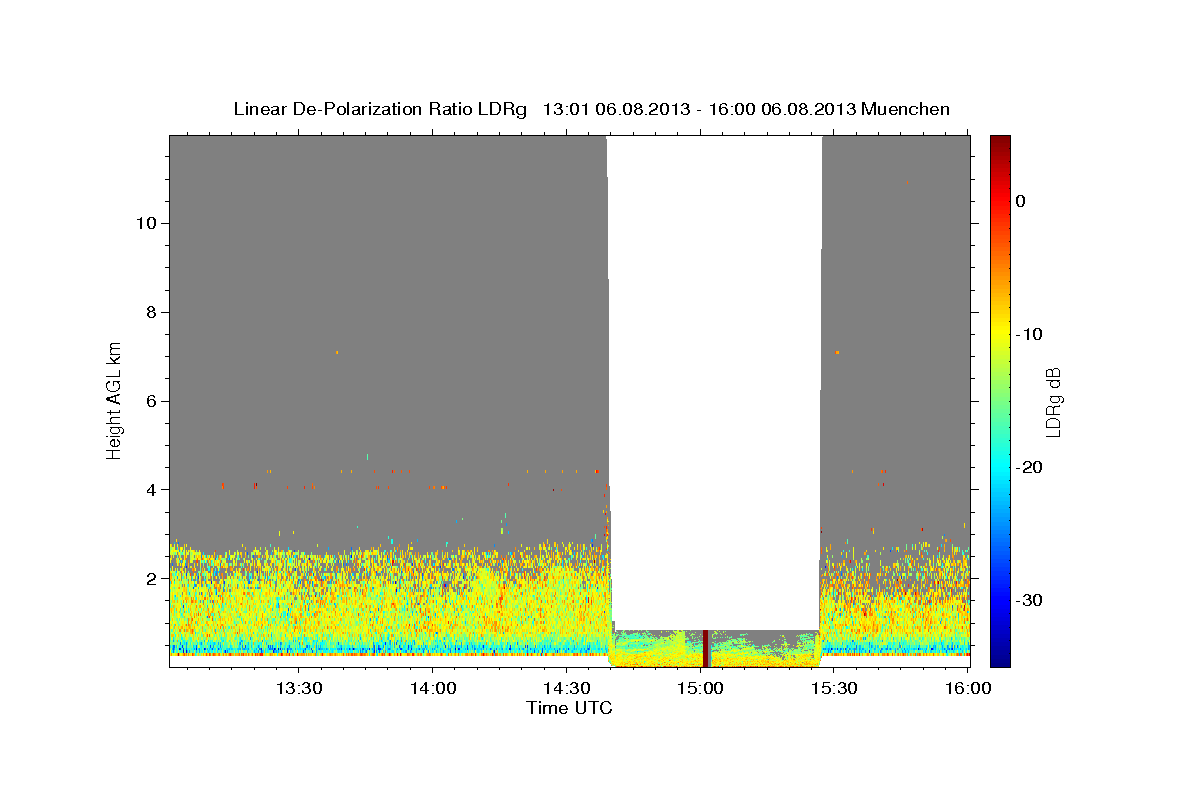Click the colorbar value -10 label
Screen dimensions: 1200x800
pyautogui.click(x=1030, y=334)
